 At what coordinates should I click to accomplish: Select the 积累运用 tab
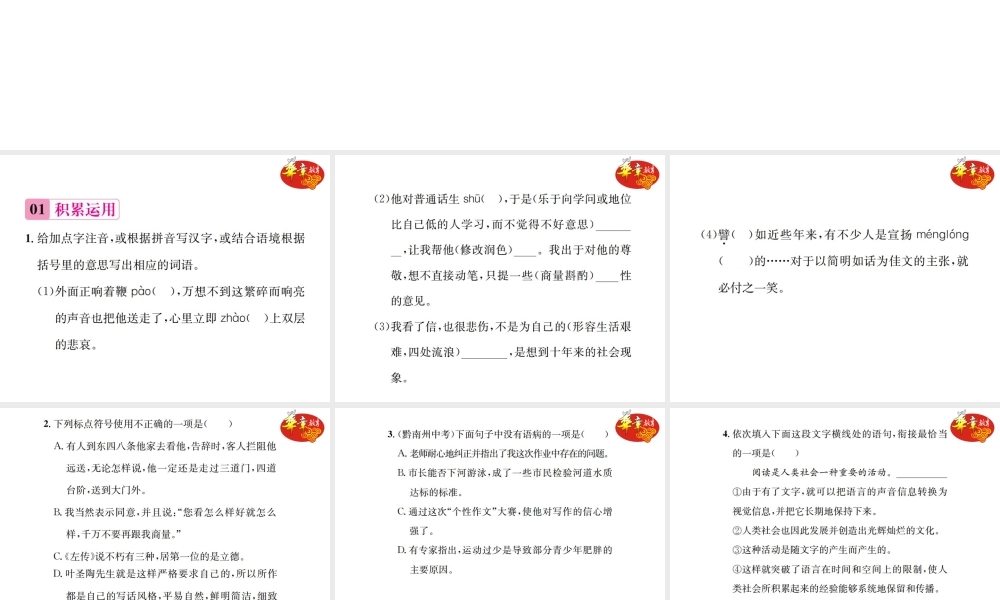pyautogui.click(x=75, y=208)
